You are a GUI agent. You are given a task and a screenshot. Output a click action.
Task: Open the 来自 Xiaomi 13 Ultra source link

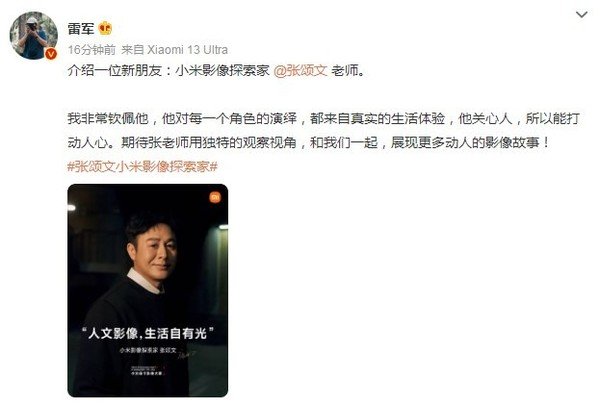(x=174, y=50)
